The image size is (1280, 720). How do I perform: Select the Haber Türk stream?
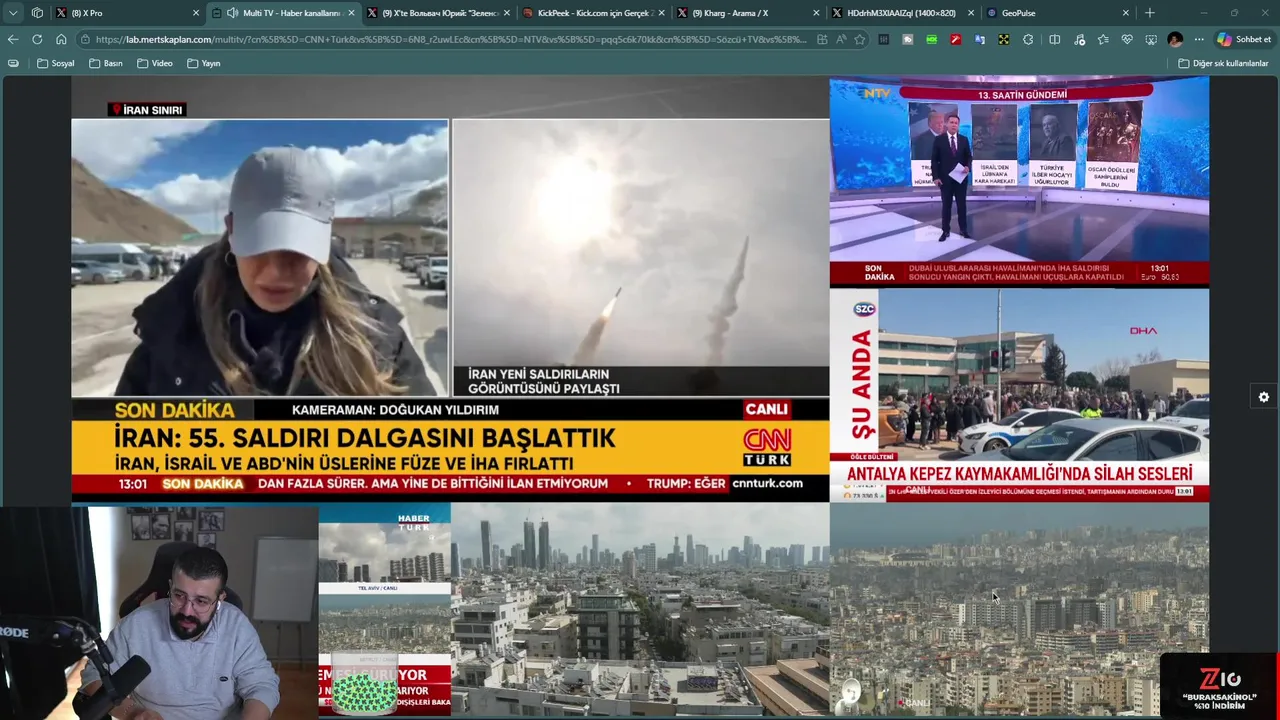(385, 609)
